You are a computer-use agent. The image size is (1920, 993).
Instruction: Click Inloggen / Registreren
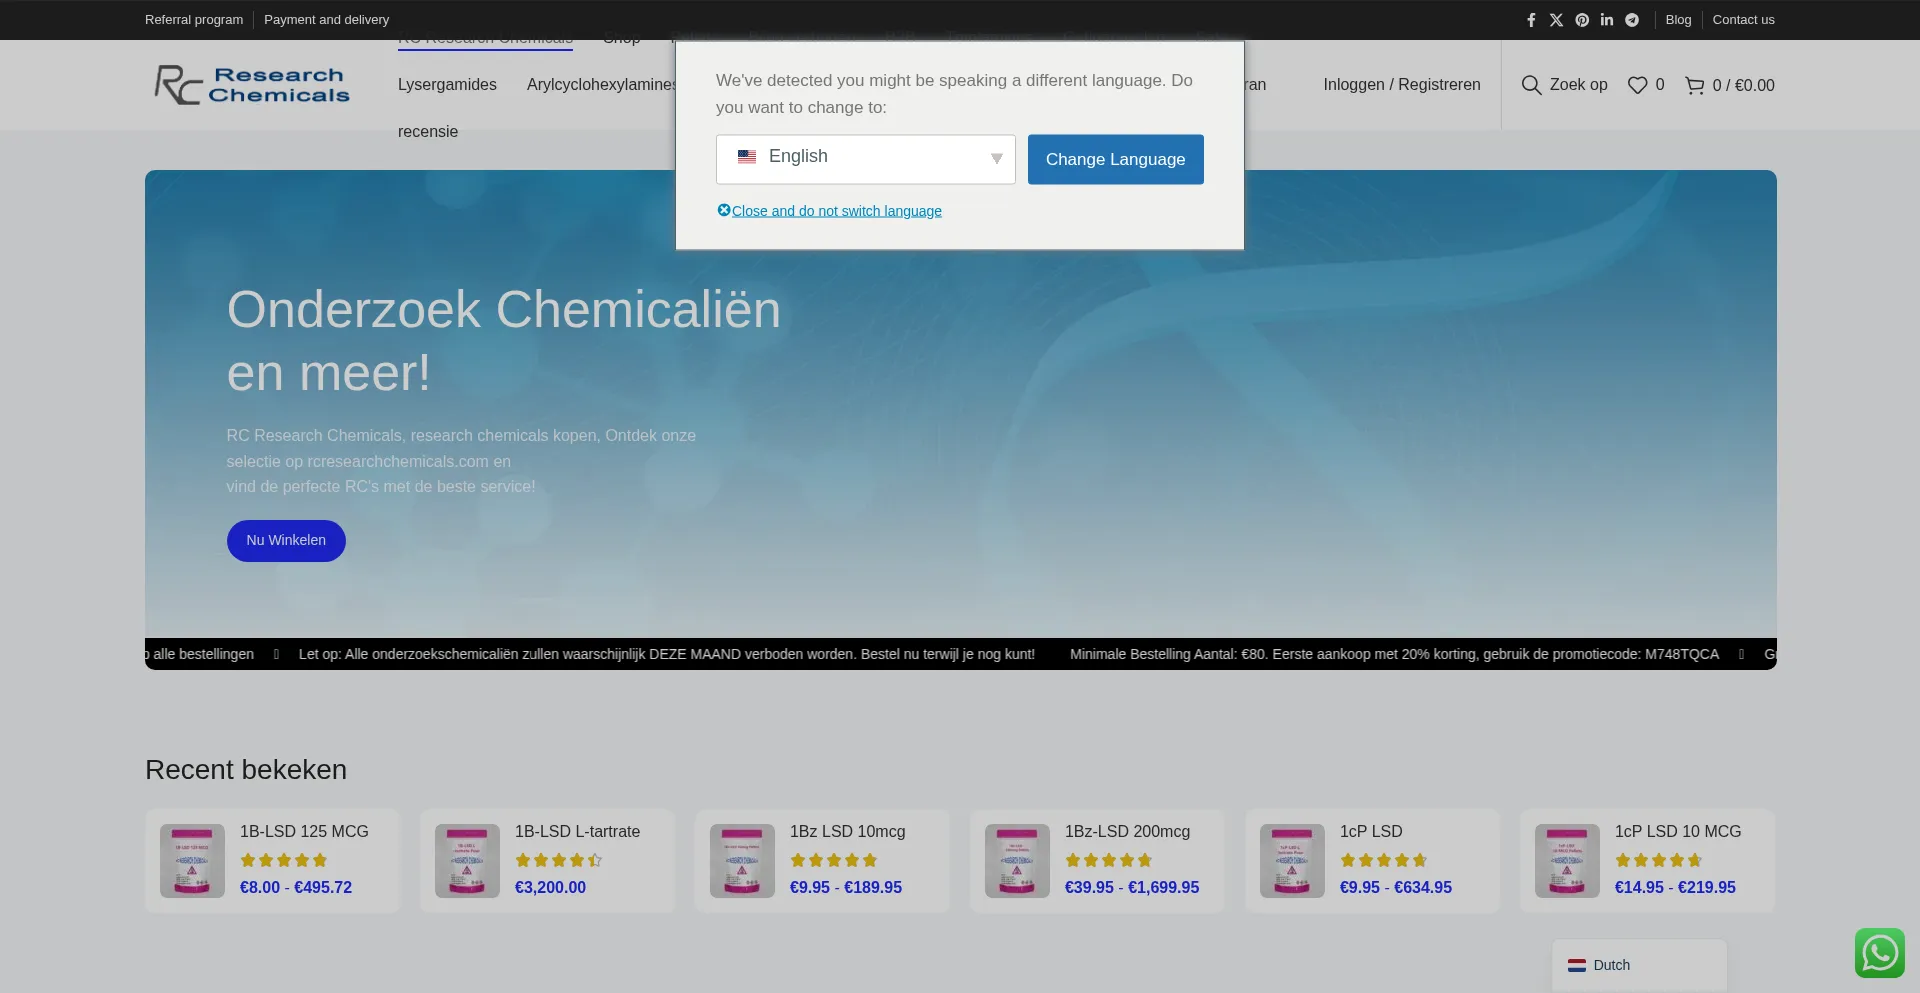[1402, 85]
